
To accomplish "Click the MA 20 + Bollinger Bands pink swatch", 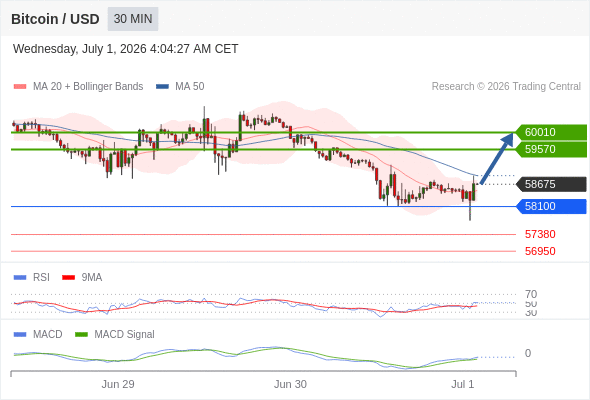I will tap(20, 87).
